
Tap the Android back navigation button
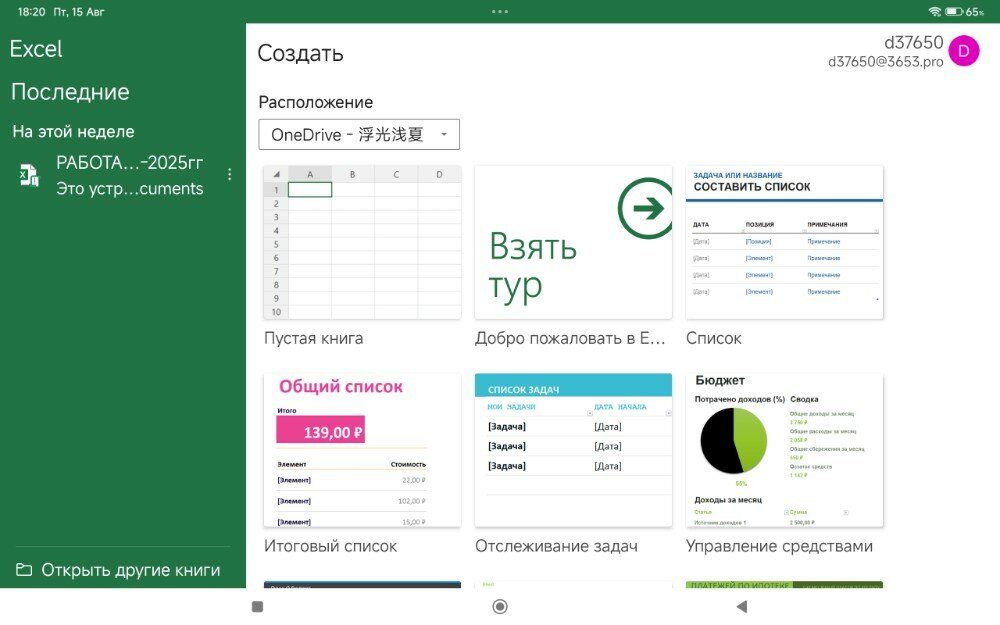click(741, 607)
